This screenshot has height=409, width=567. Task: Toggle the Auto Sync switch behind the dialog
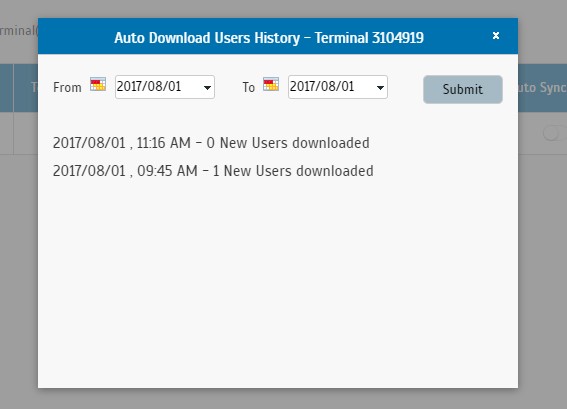[555, 133]
